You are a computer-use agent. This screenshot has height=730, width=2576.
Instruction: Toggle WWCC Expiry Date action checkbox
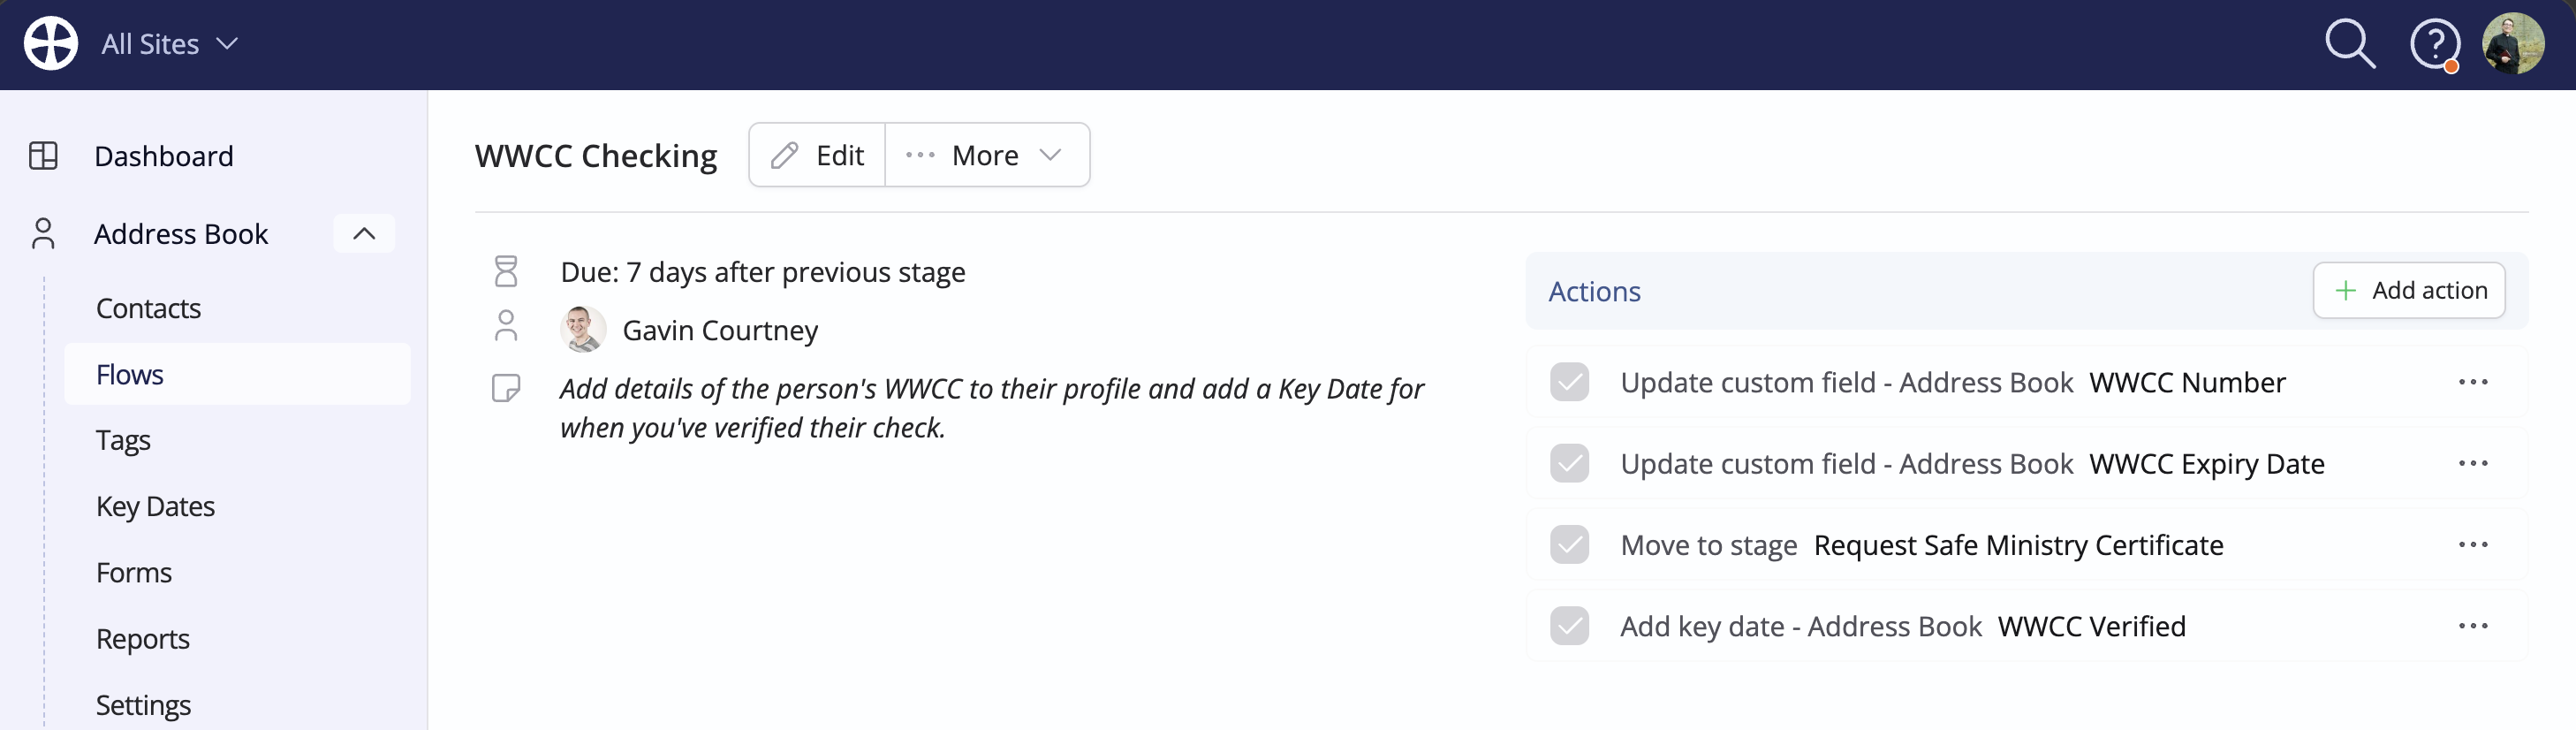pos(1569,464)
